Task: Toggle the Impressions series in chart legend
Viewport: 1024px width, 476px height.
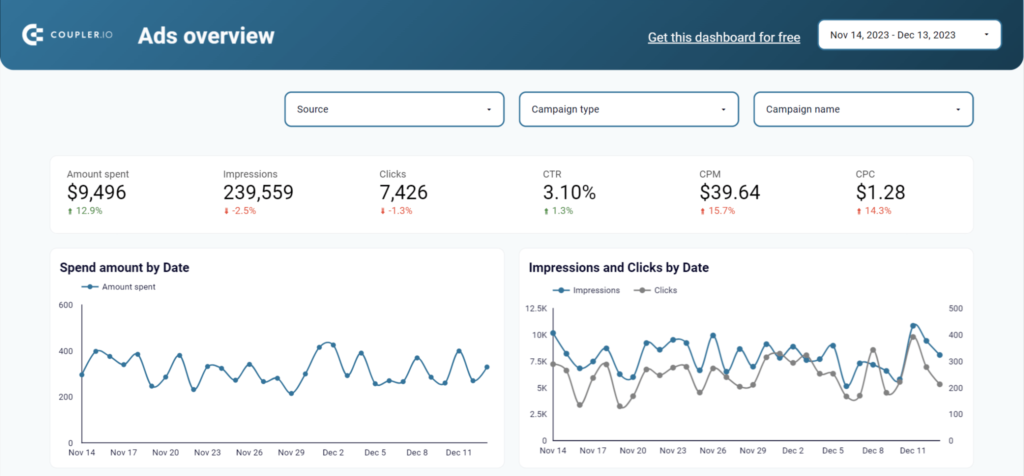Action: point(587,290)
